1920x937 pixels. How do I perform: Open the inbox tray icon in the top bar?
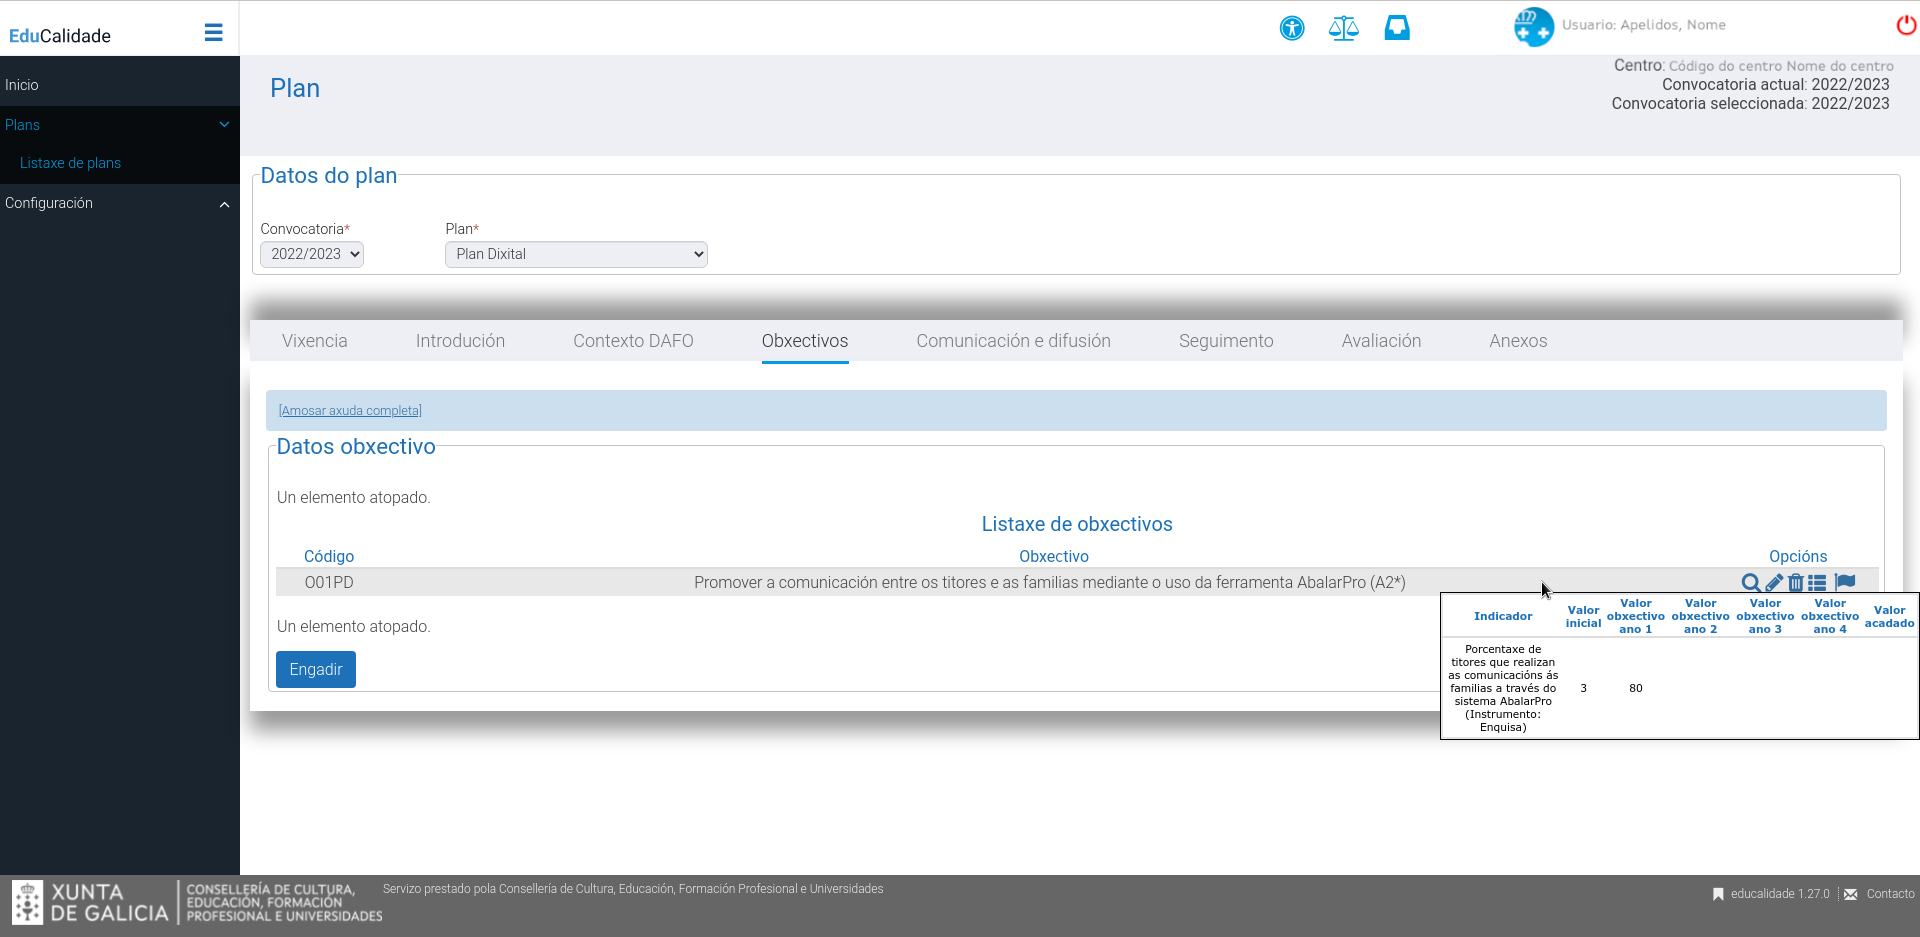click(x=1396, y=28)
